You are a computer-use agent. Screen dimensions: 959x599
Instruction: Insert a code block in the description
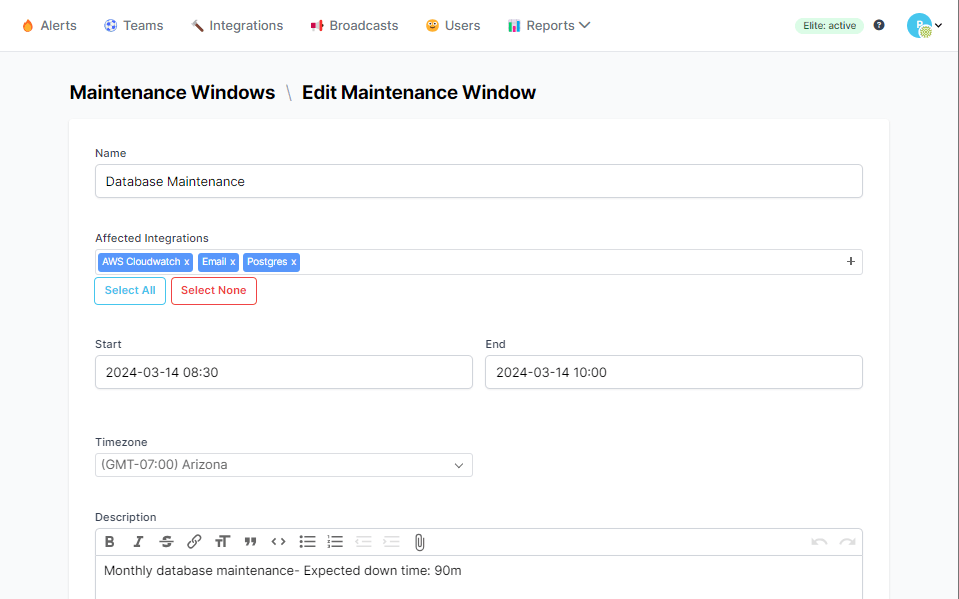coord(278,541)
